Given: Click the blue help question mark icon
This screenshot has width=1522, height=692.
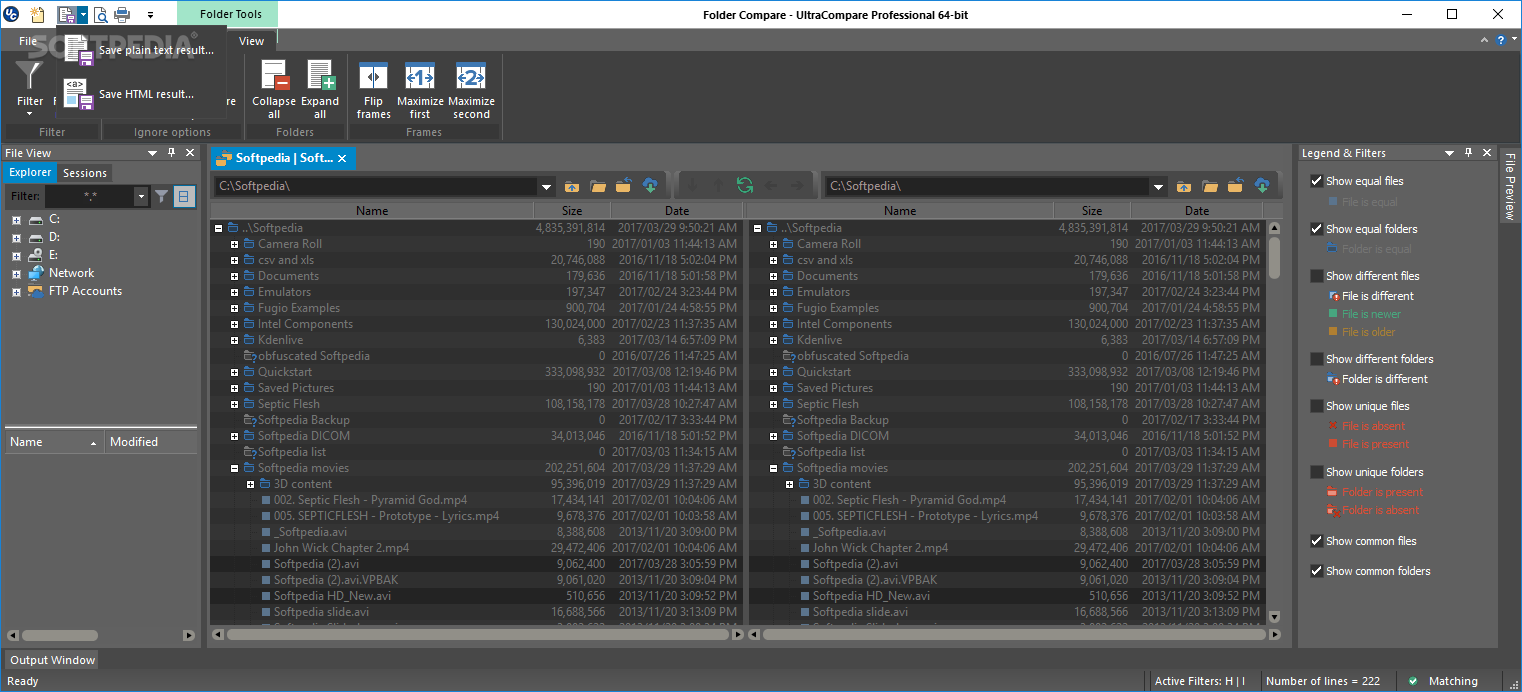Looking at the screenshot, I should point(1501,40).
